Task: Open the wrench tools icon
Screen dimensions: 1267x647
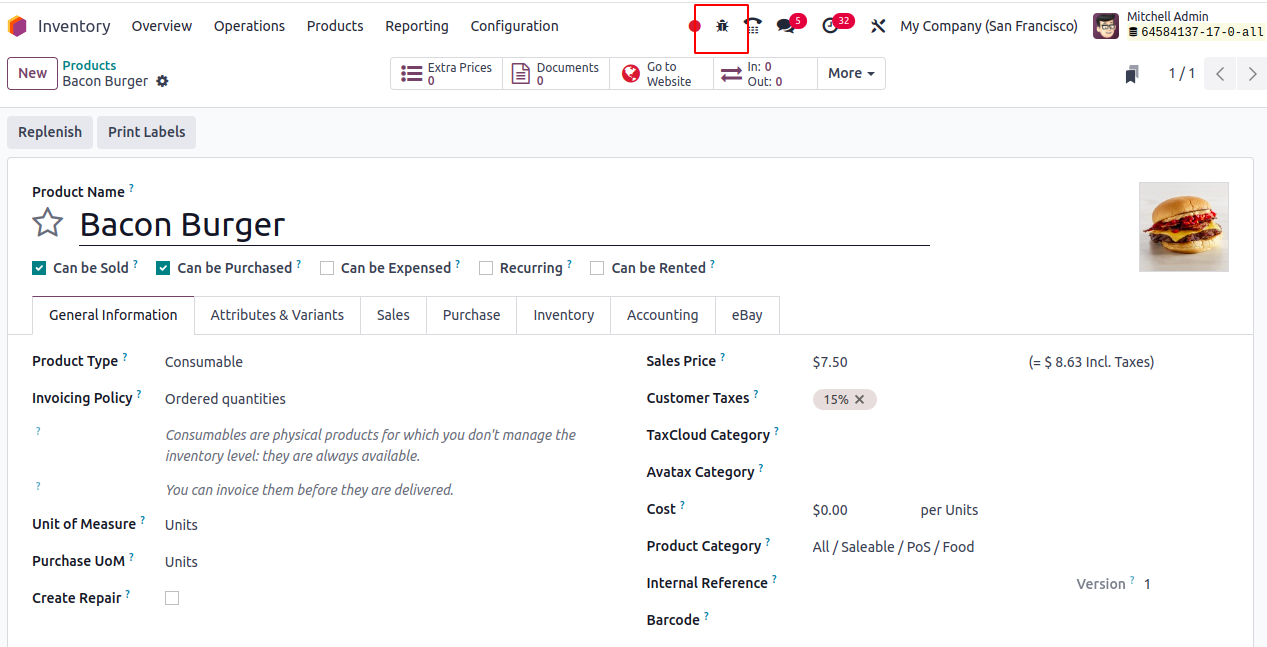Action: [x=878, y=26]
